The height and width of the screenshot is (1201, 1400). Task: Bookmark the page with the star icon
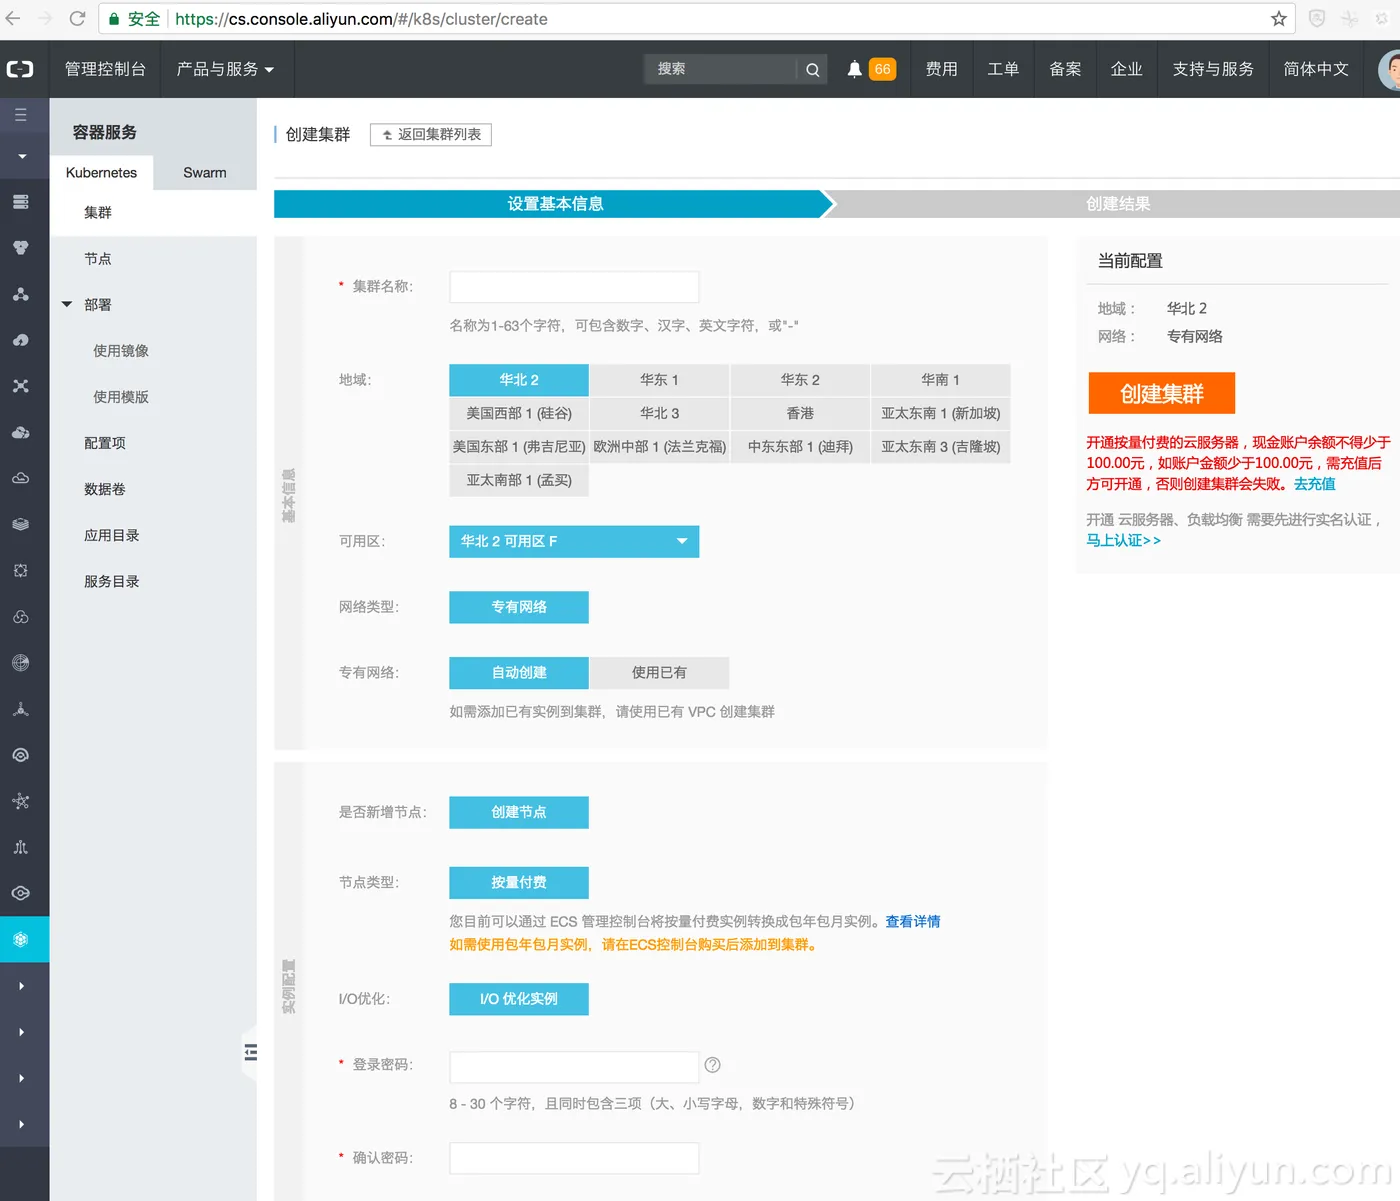[x=1278, y=18]
